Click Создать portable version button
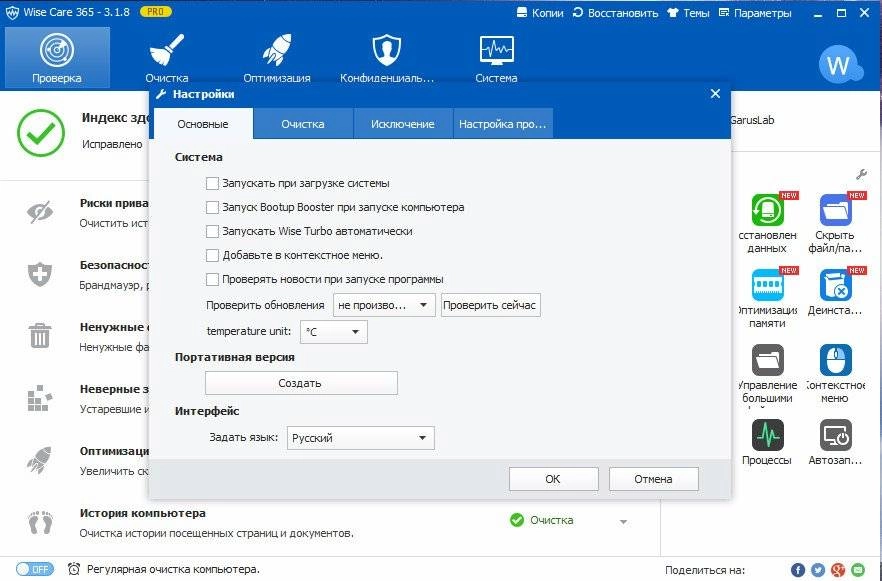The image size is (882, 581). click(301, 383)
